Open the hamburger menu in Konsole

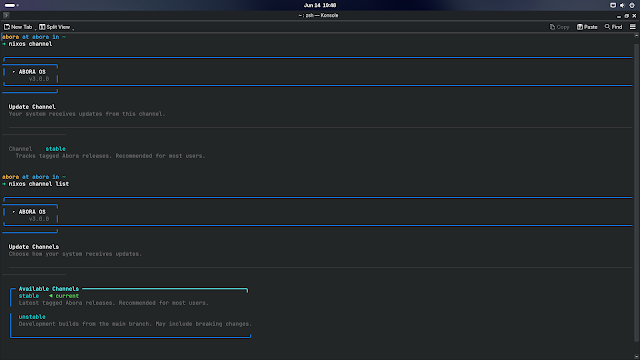633,27
